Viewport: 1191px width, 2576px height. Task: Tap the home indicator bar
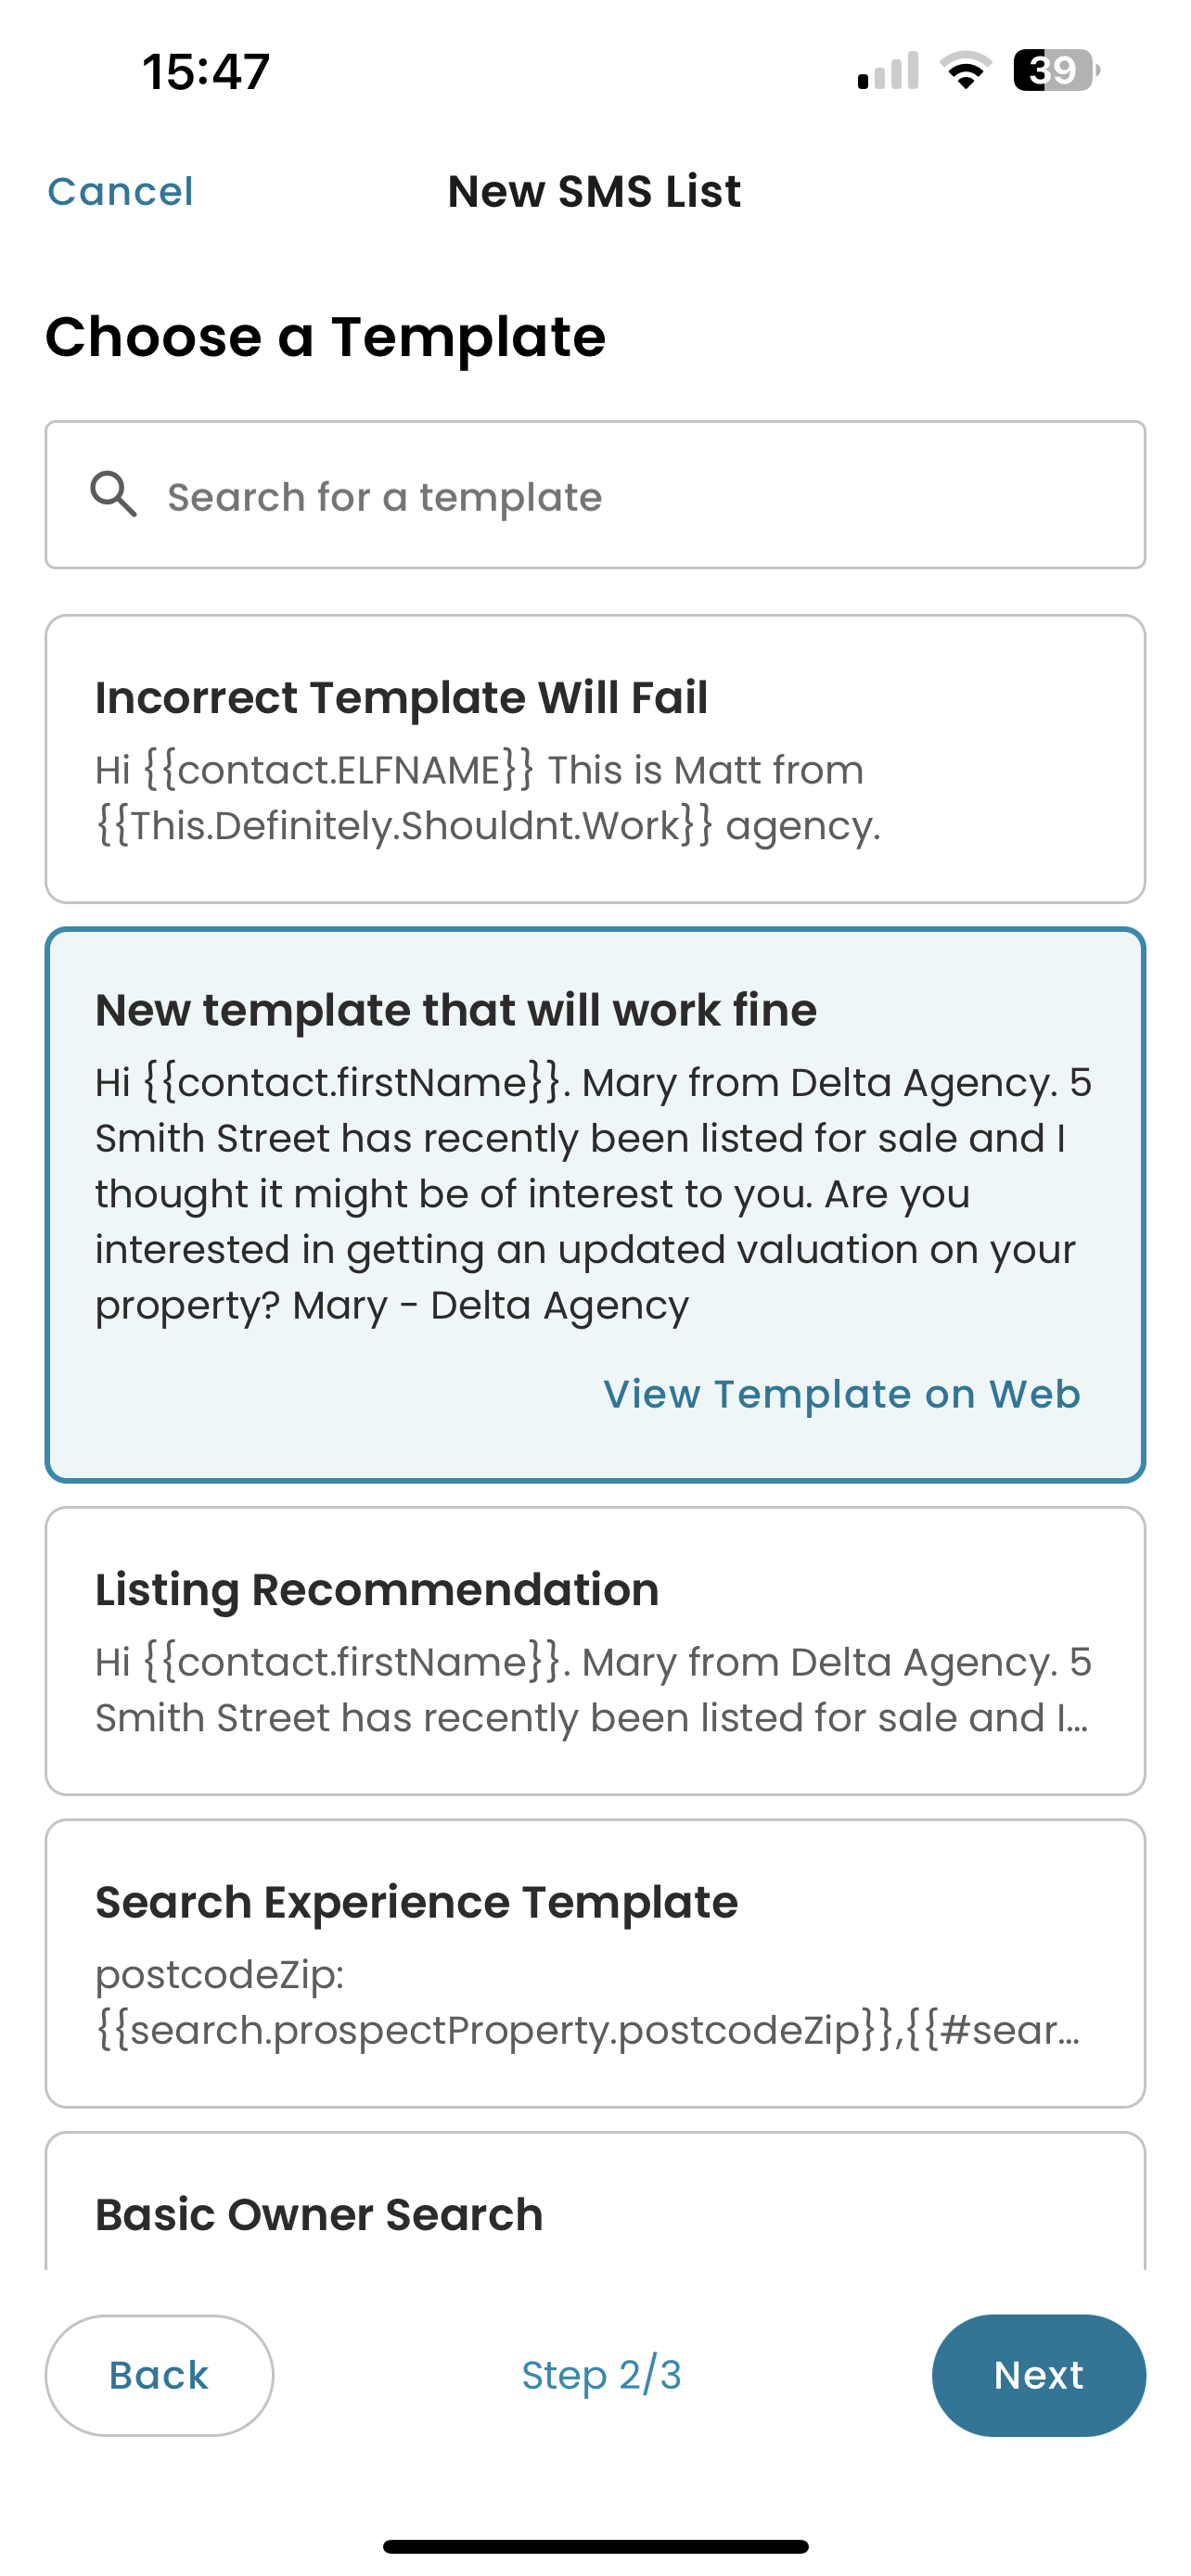coord(595,2546)
